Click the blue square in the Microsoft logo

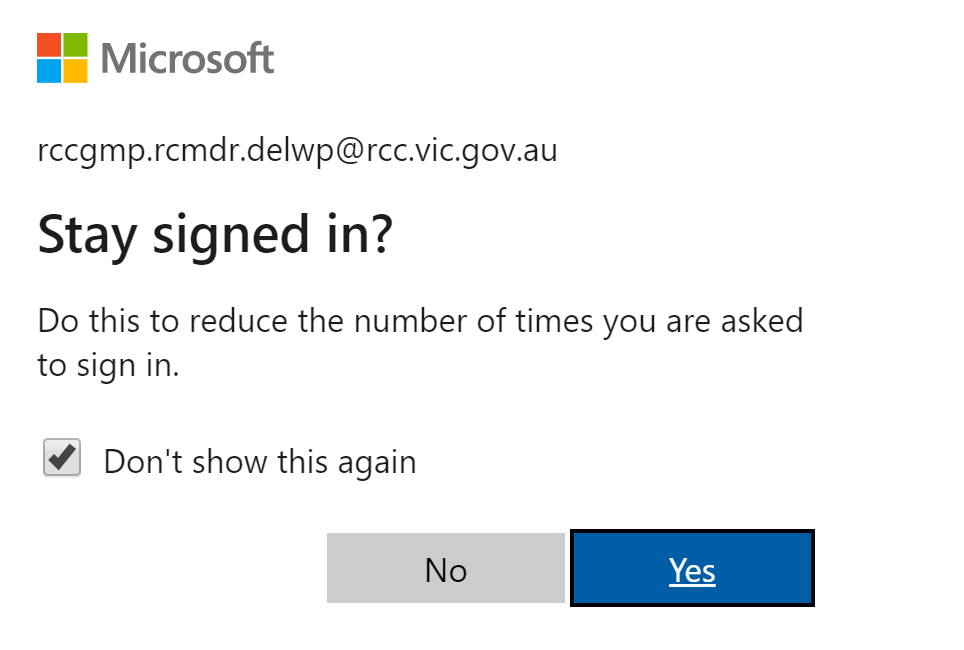click(x=49, y=71)
